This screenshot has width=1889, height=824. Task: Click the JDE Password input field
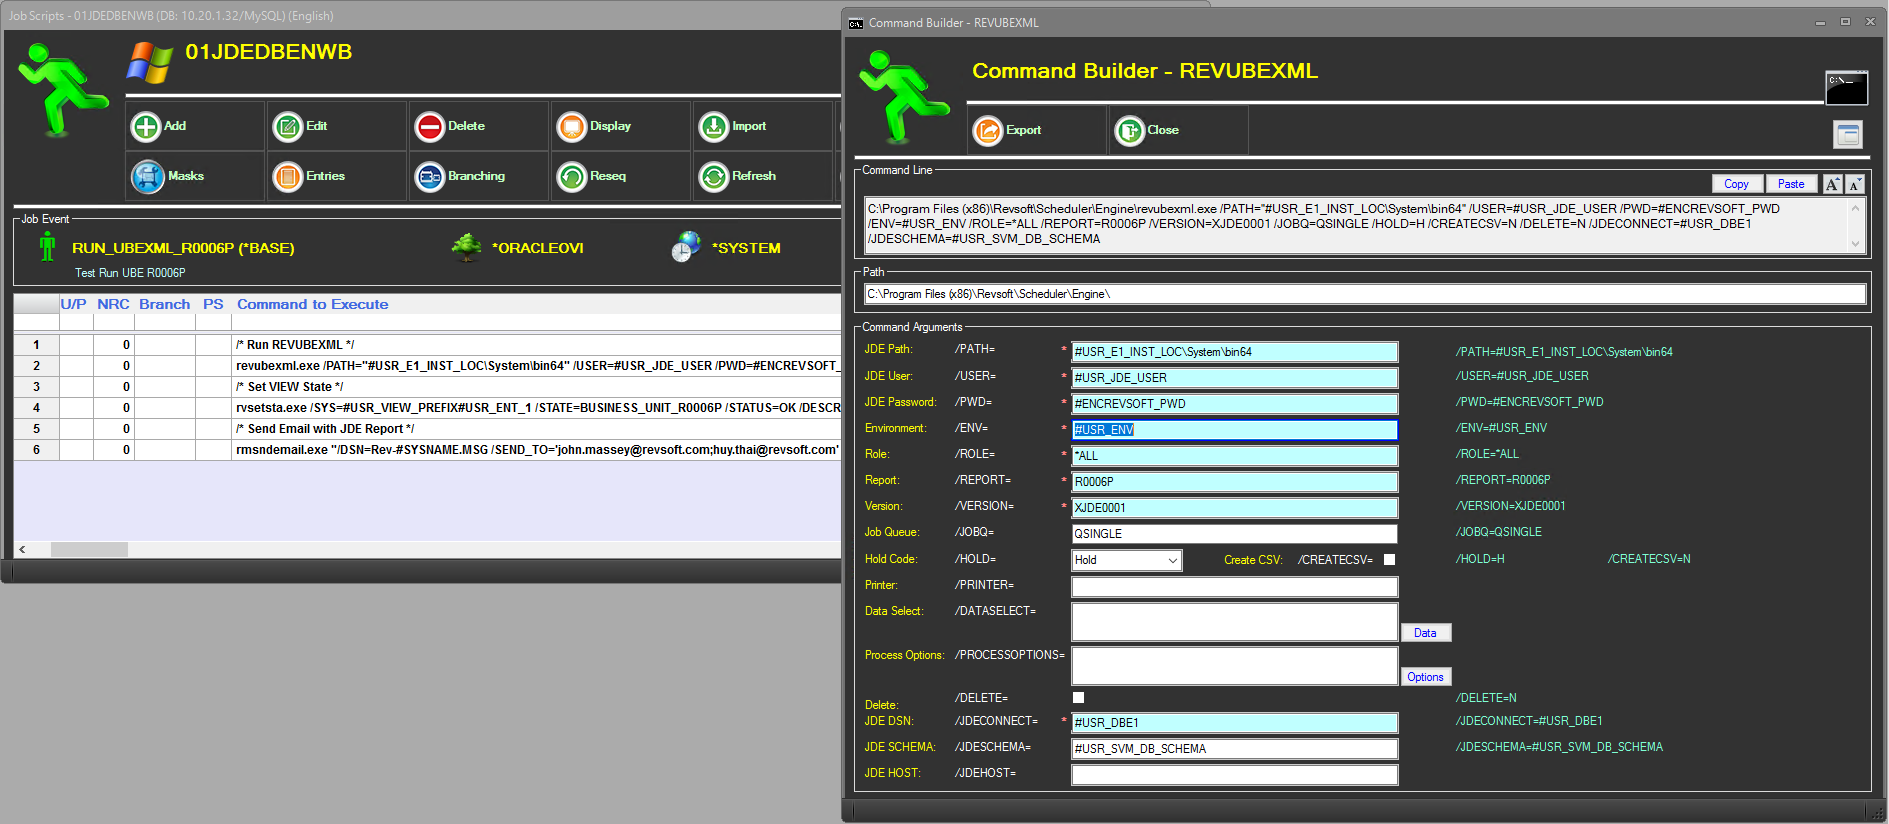point(1234,404)
